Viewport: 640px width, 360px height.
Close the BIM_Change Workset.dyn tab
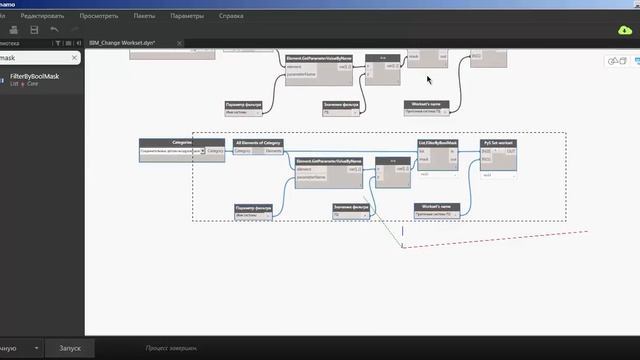click(x=179, y=43)
